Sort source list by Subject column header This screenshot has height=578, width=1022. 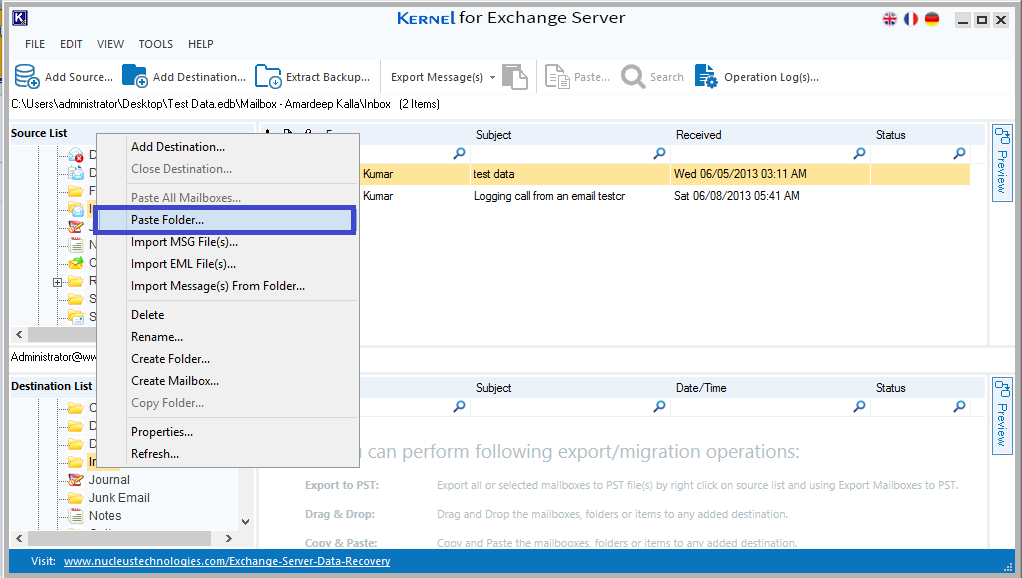(493, 135)
